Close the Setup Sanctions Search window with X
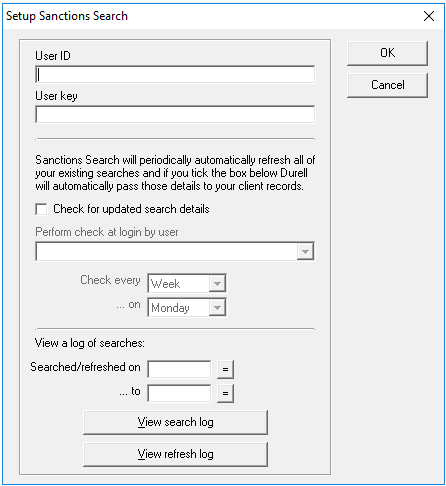This screenshot has width=446, height=486. tap(429, 16)
